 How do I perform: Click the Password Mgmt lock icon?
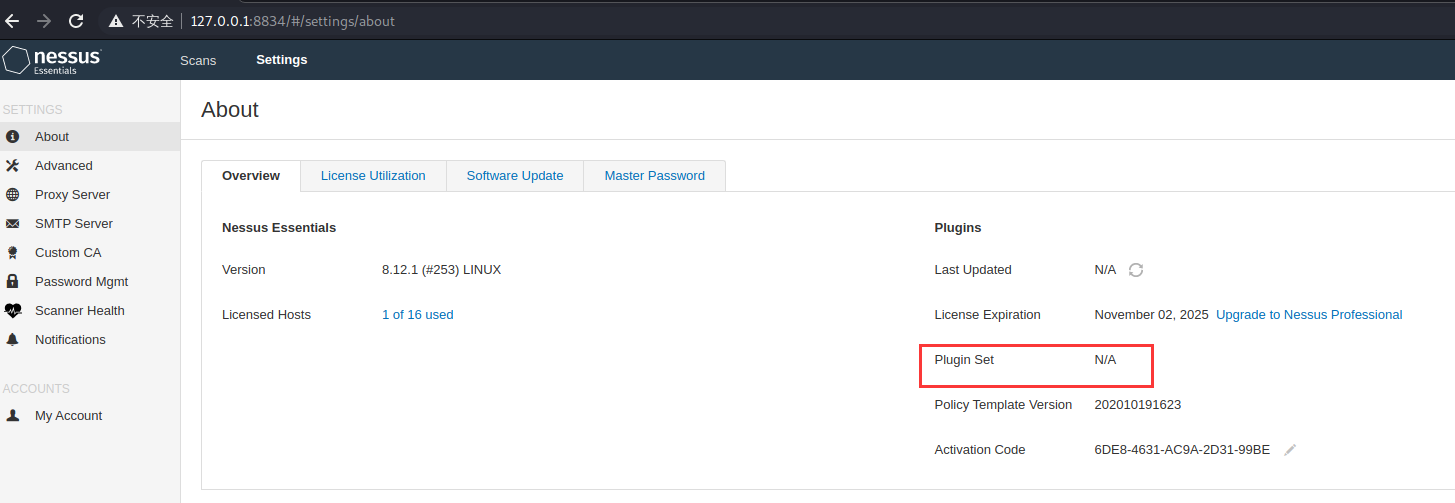tap(12, 282)
